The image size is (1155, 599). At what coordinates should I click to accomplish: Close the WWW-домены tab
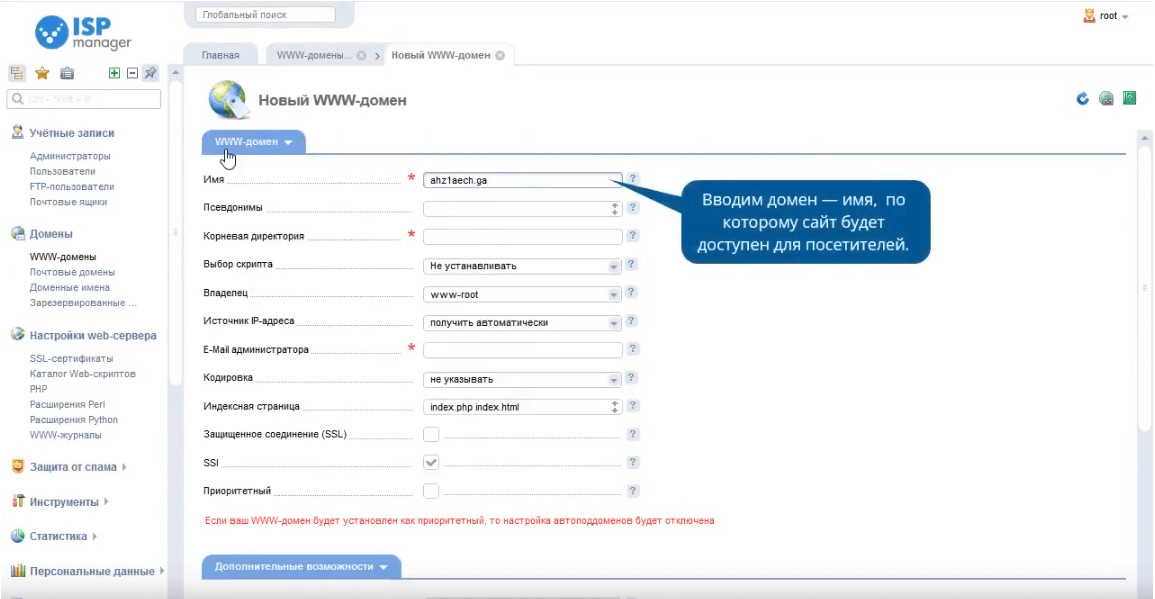click(362, 55)
